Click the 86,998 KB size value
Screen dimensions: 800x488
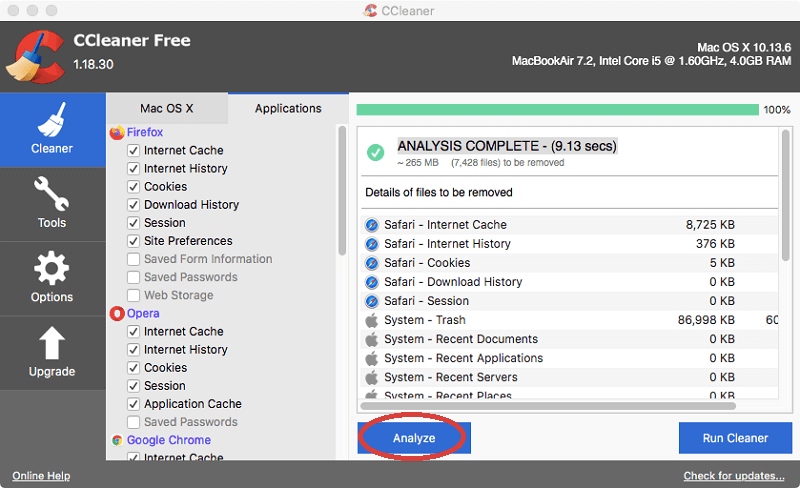click(x=706, y=320)
